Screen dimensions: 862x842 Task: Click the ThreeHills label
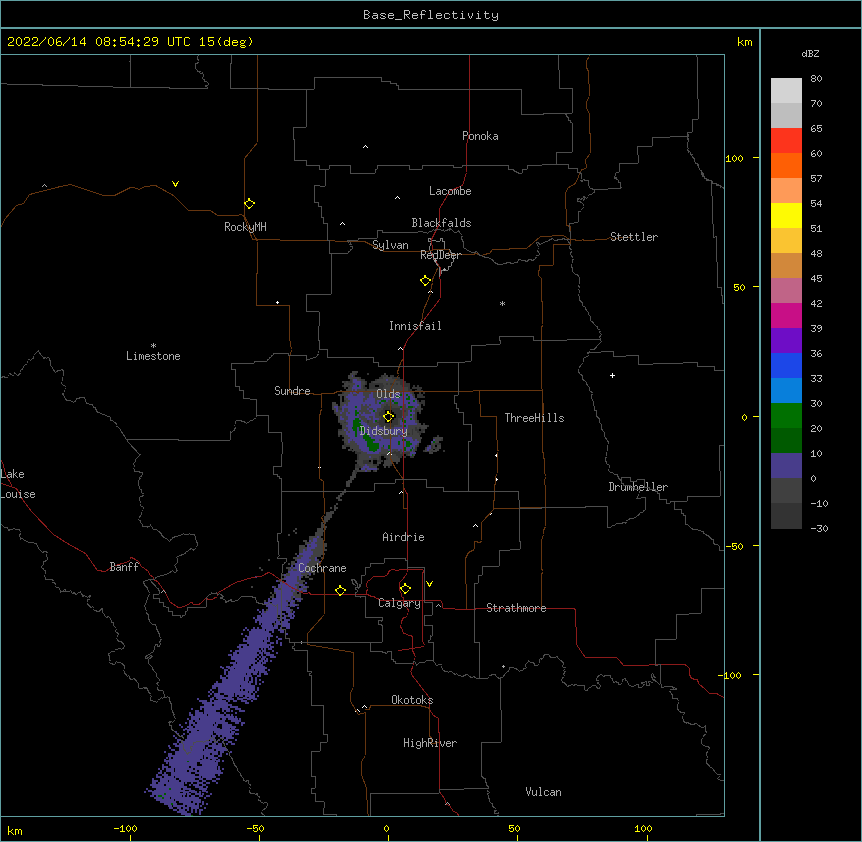(534, 418)
